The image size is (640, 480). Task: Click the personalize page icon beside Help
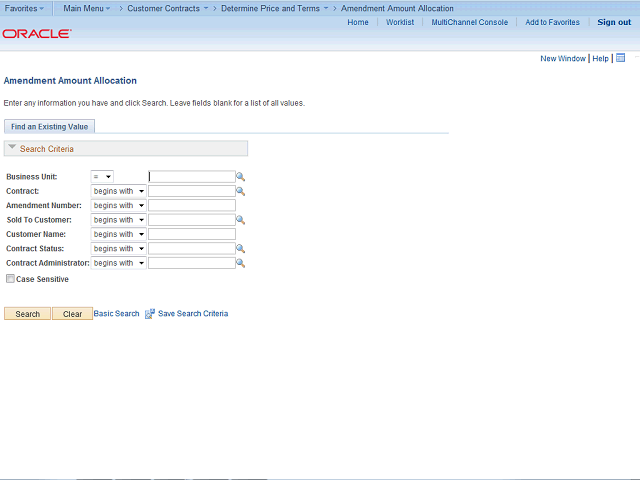(x=620, y=58)
